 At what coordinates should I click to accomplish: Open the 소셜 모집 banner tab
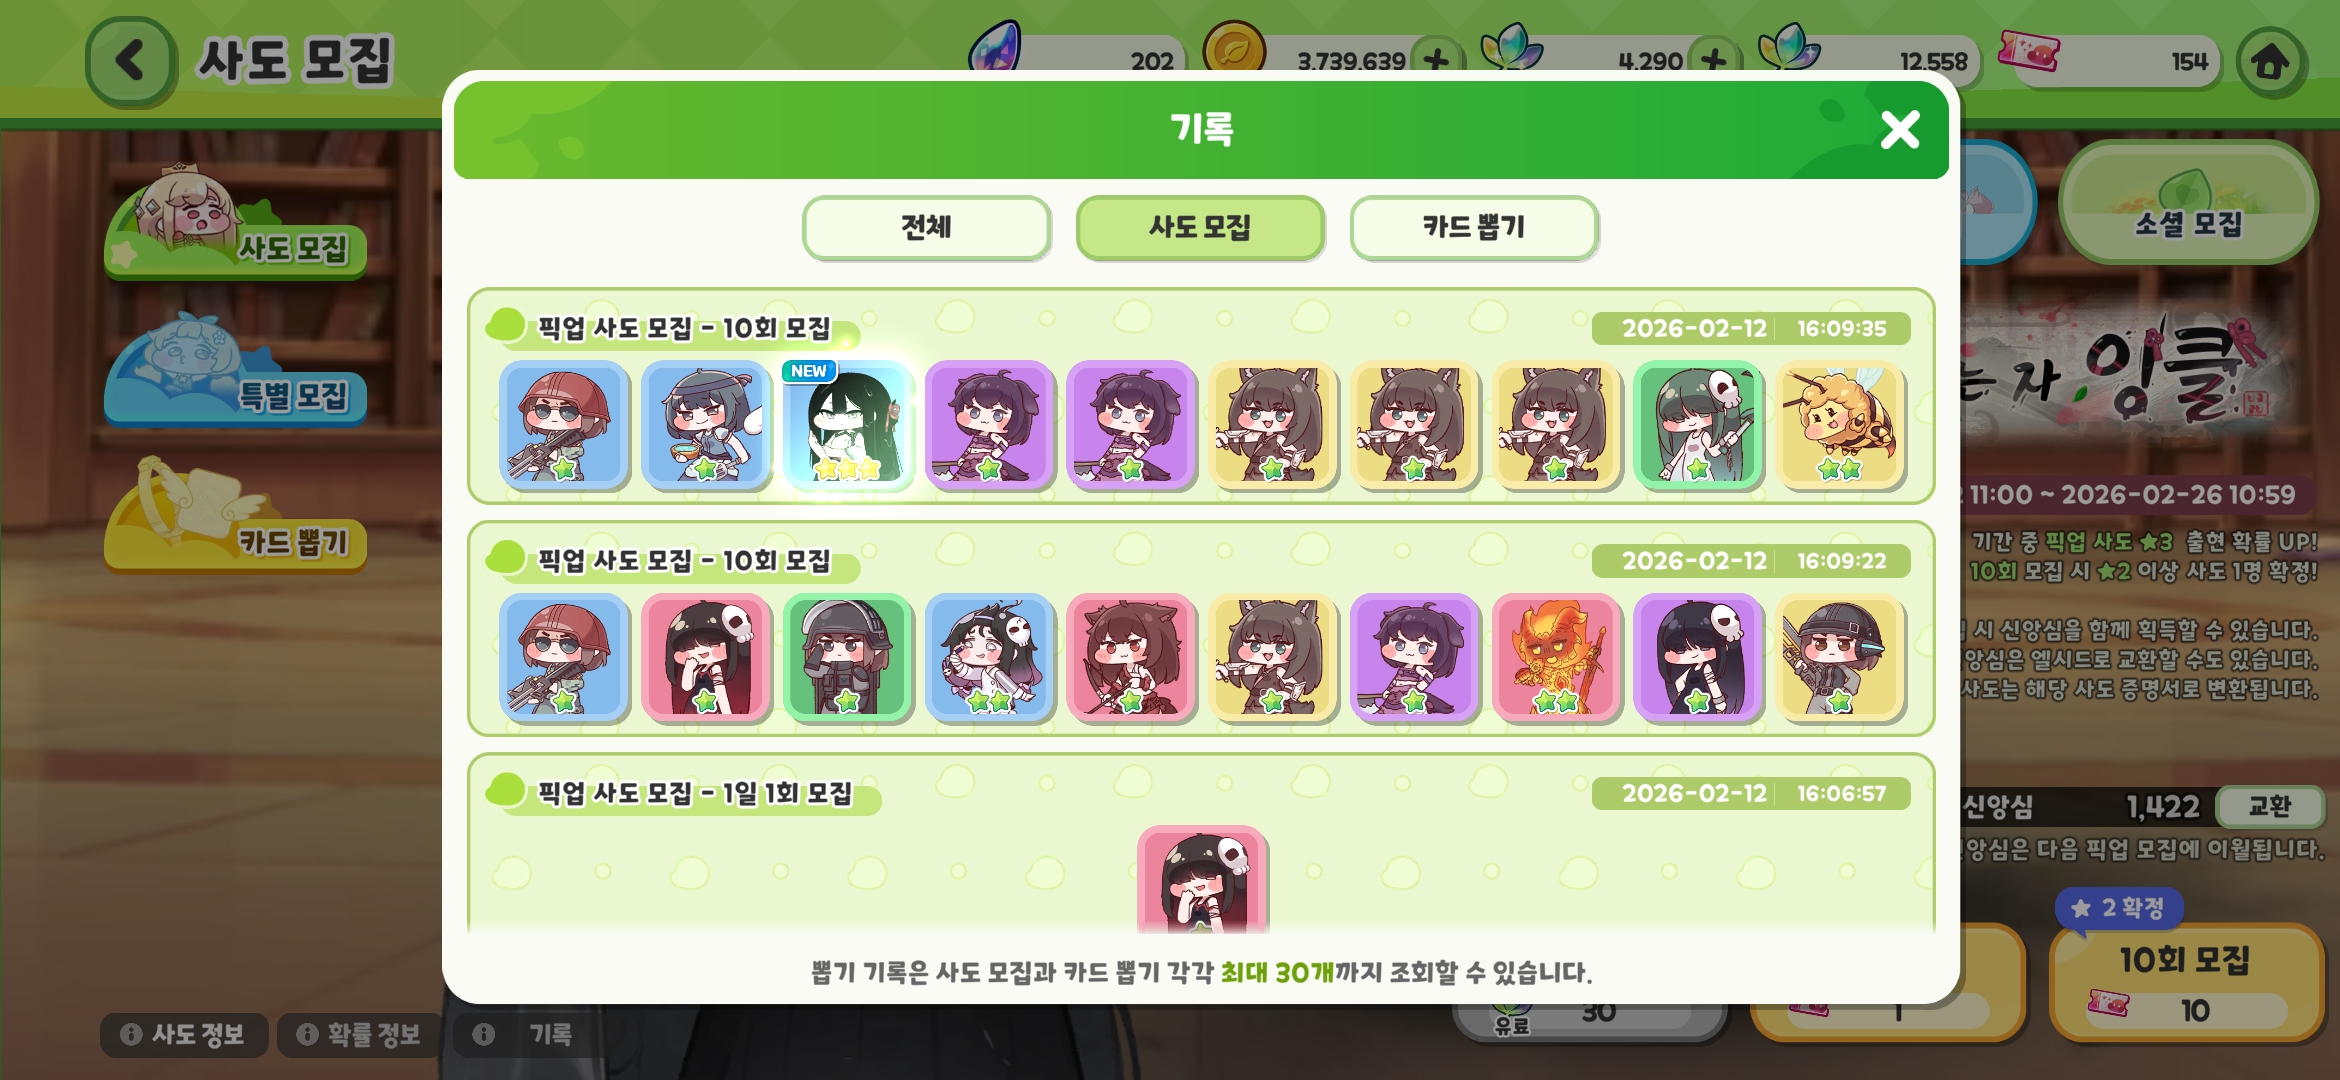[x=2188, y=204]
